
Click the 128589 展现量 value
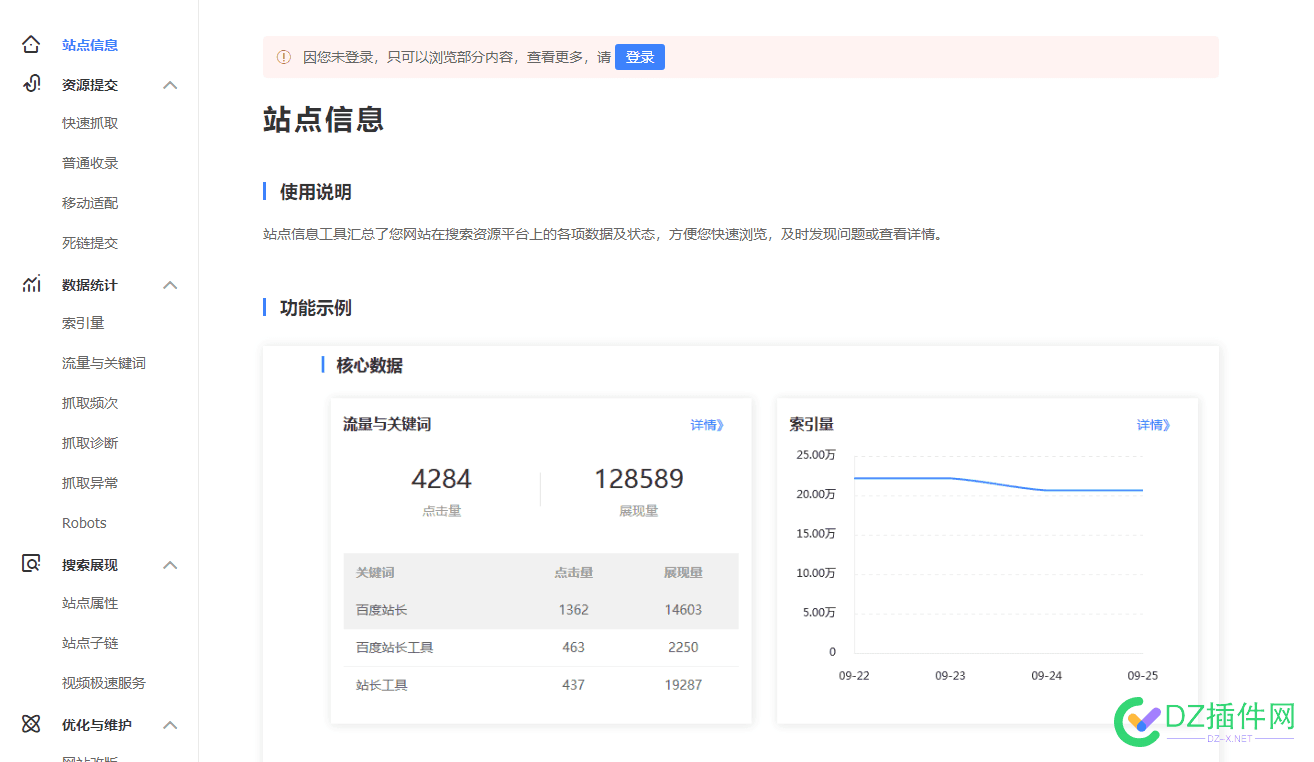click(x=639, y=479)
